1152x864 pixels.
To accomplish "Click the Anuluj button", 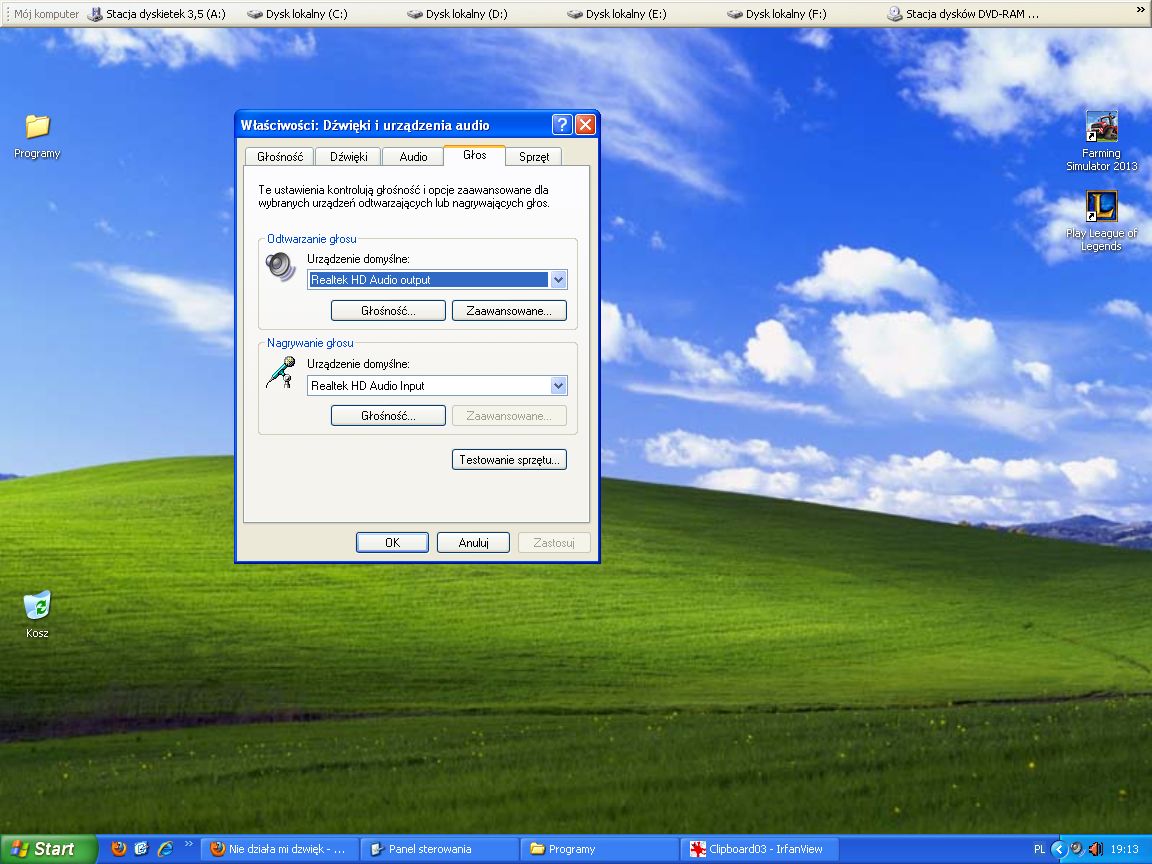I will pos(473,542).
